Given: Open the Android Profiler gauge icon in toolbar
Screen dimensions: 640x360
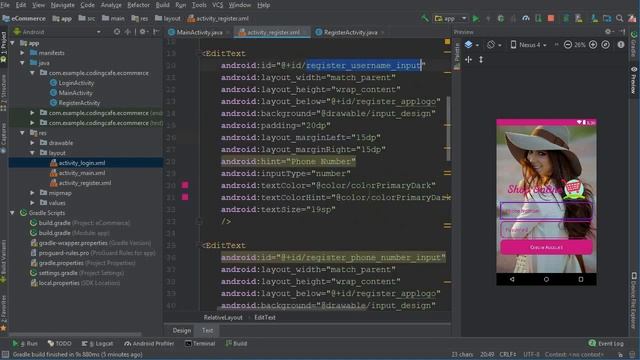Looking at the screenshot, I should coord(526,18).
